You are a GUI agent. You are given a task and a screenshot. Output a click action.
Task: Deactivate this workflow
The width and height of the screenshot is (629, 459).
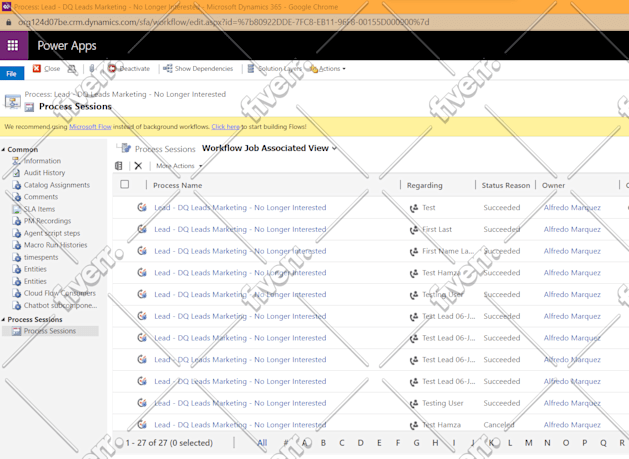point(129,69)
